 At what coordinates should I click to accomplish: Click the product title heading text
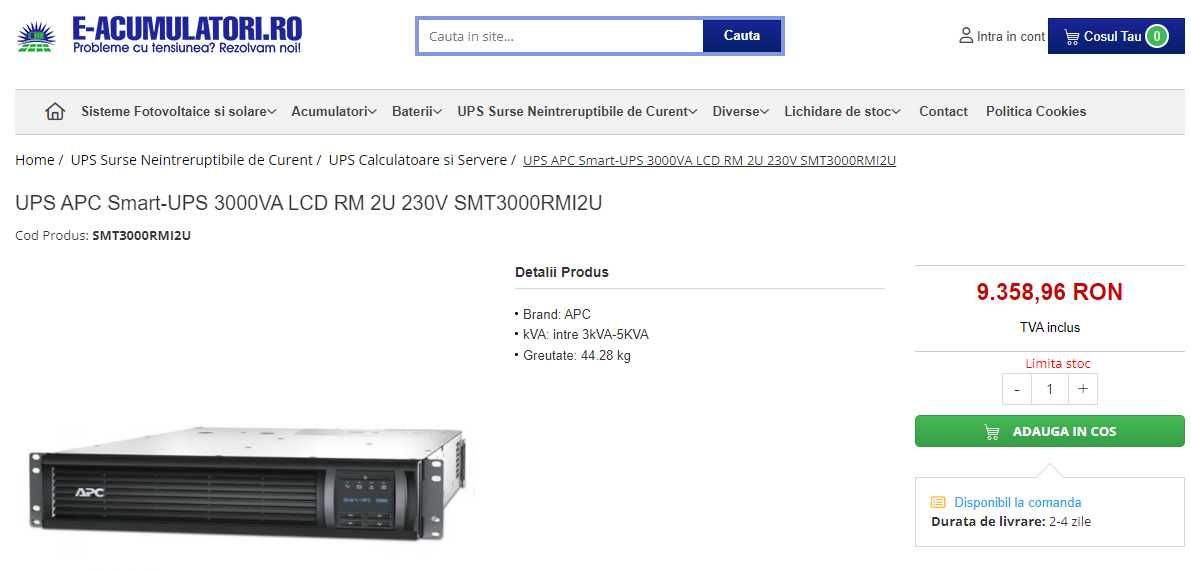(308, 204)
